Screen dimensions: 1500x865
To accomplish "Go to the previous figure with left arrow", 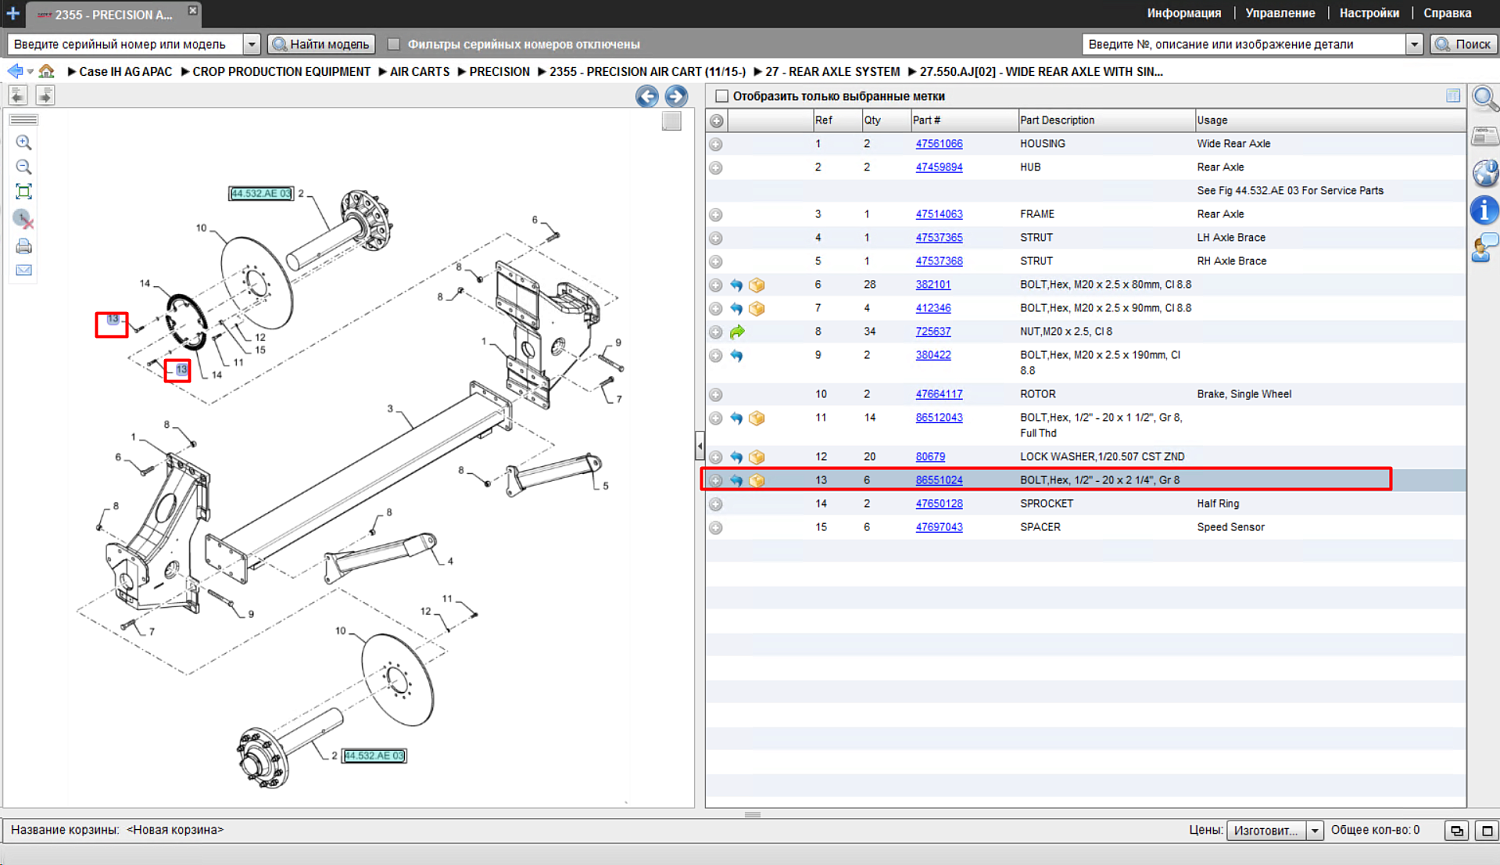I will (647, 96).
